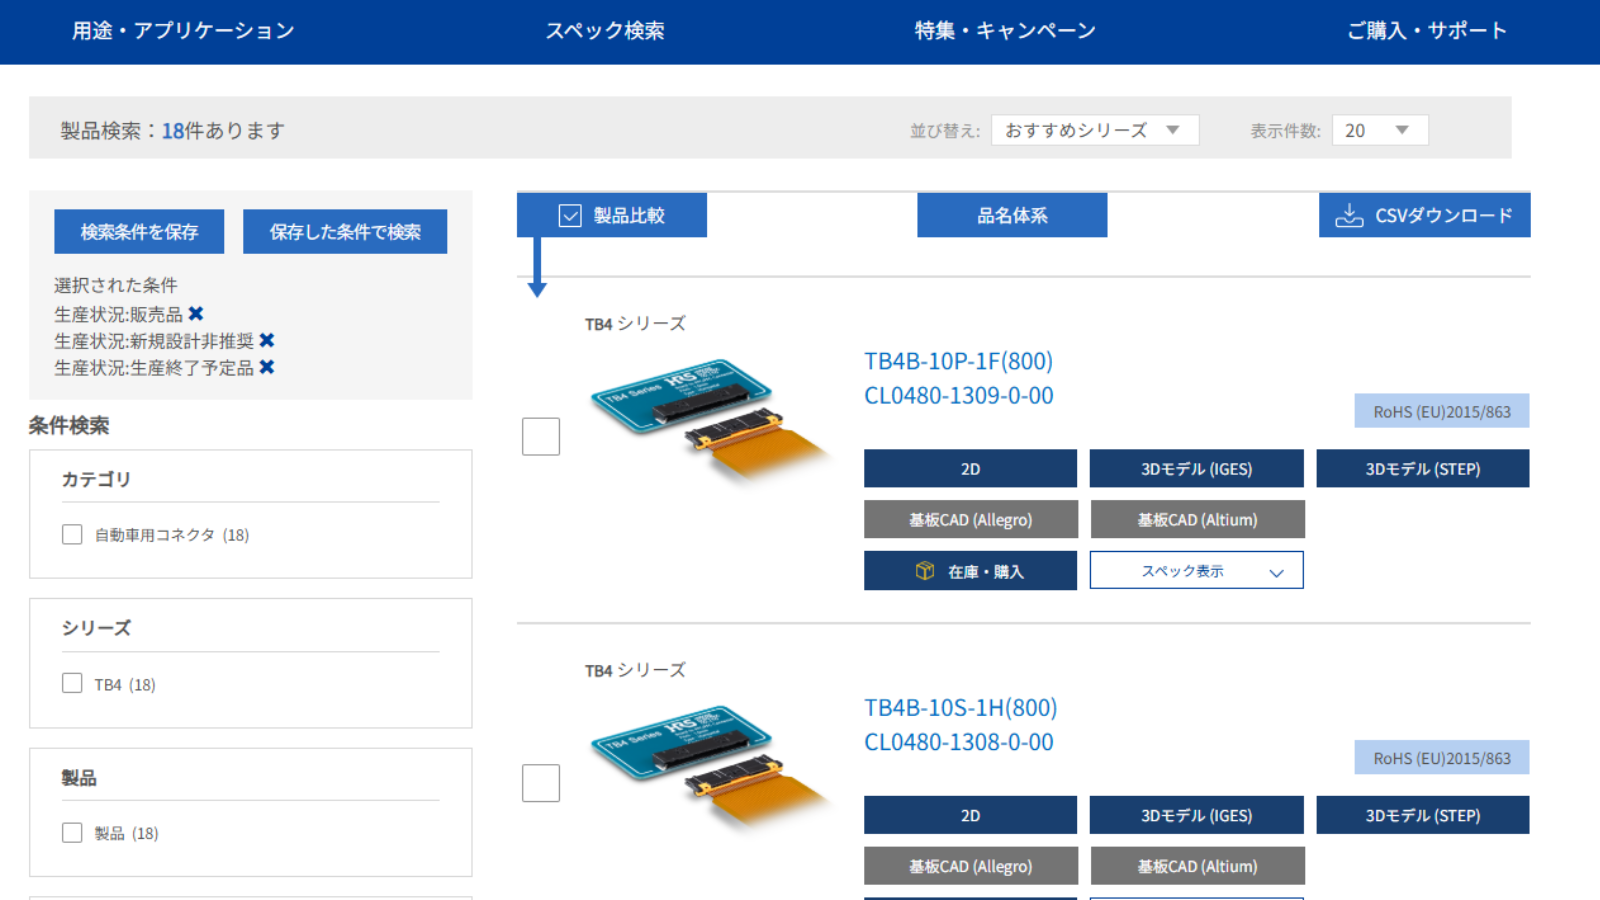Remove the 新規設計非推奨 filter condition
Screen dimensions: 1600x900
267,341
